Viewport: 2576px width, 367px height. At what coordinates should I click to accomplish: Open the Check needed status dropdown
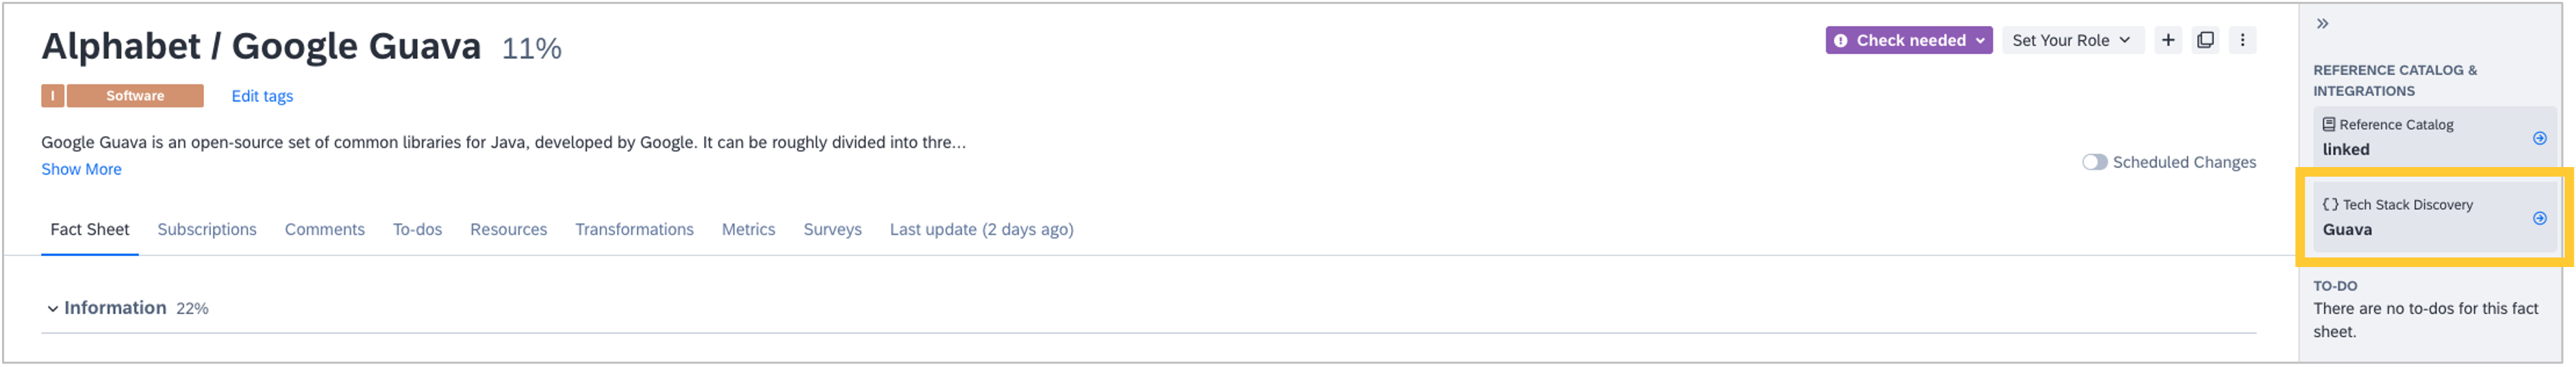click(1908, 40)
